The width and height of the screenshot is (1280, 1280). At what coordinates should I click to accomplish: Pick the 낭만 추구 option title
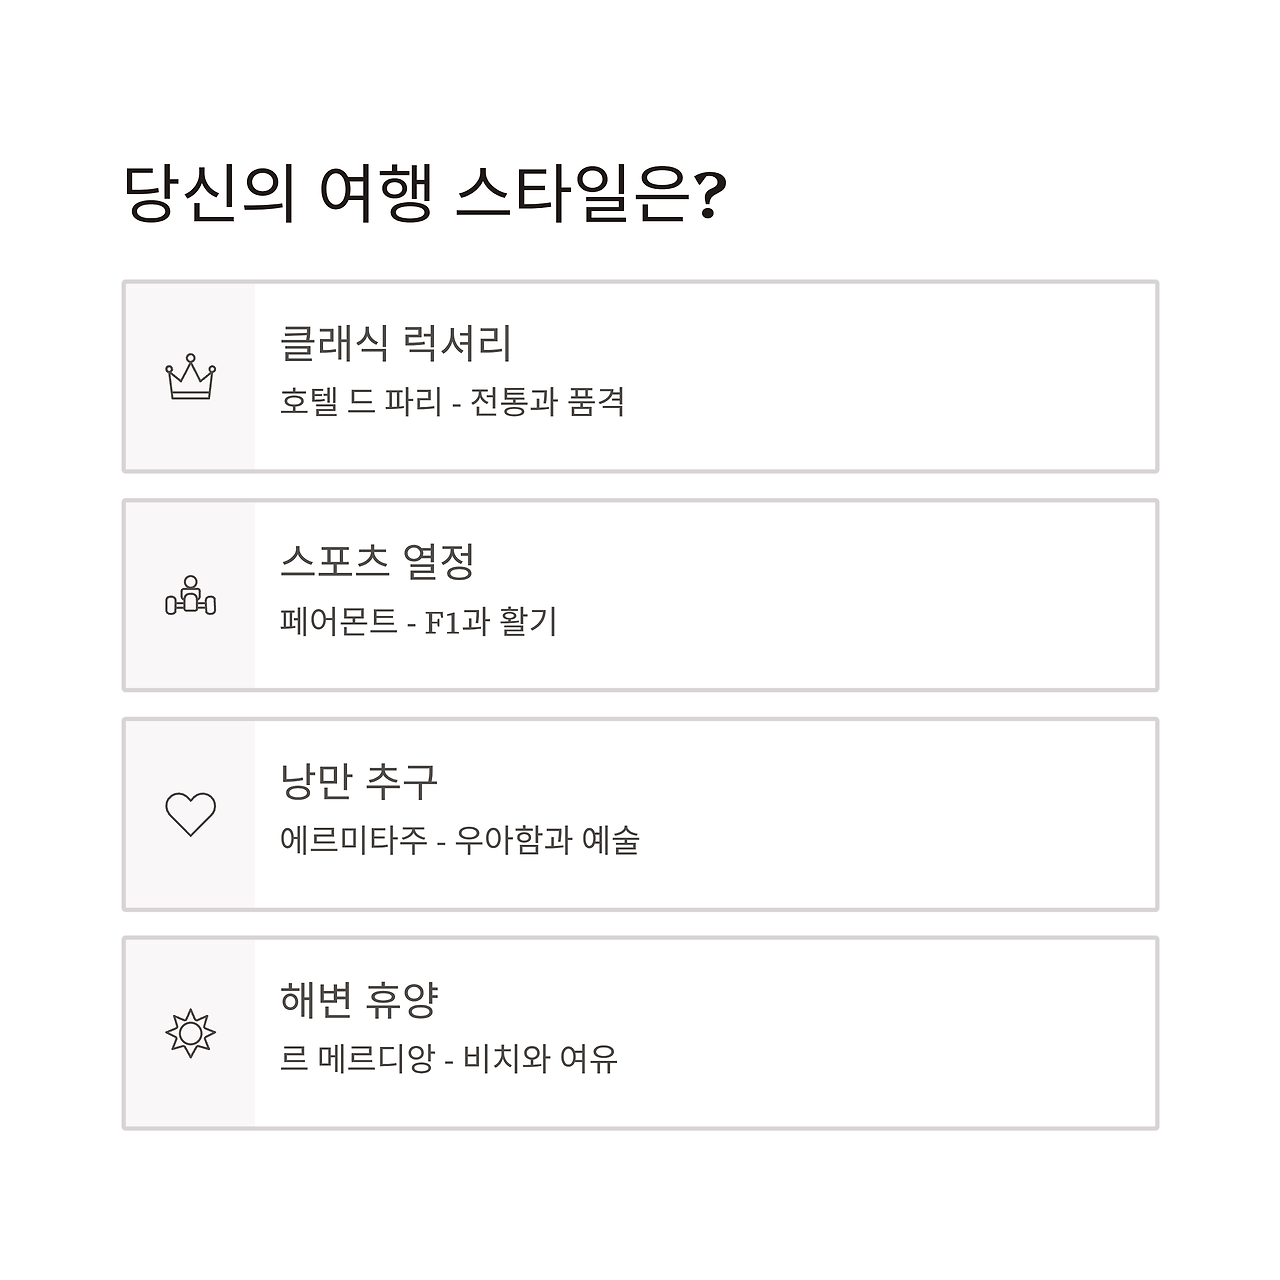(359, 780)
